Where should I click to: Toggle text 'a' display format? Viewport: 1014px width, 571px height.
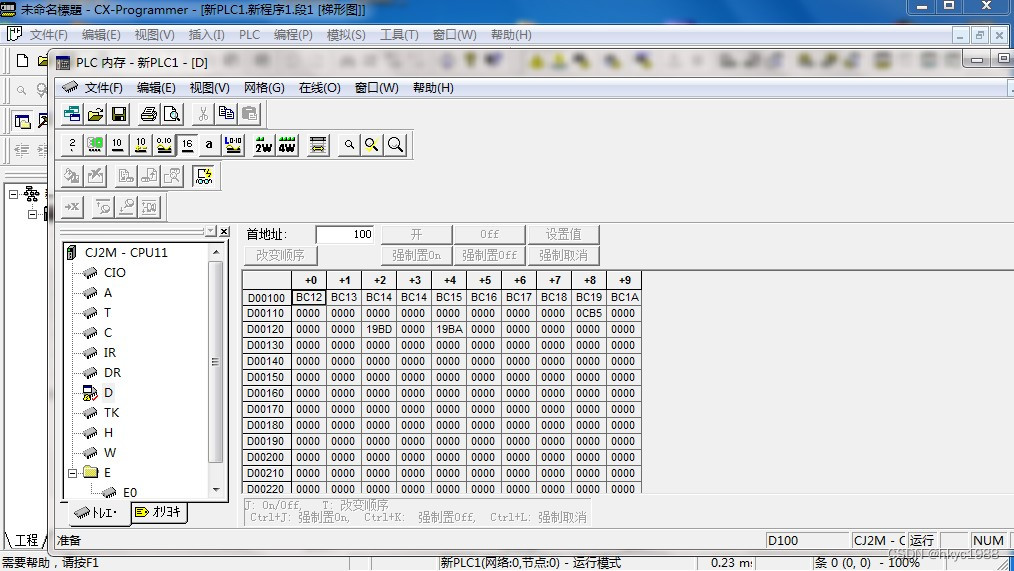click(209, 145)
